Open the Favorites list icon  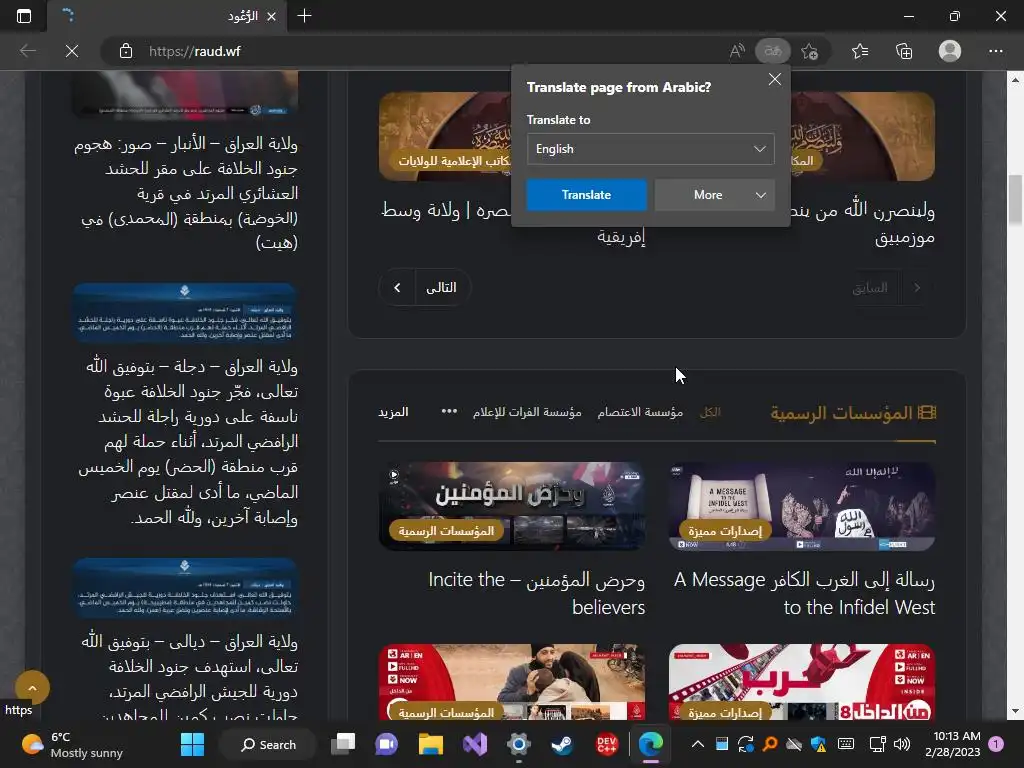coord(860,51)
